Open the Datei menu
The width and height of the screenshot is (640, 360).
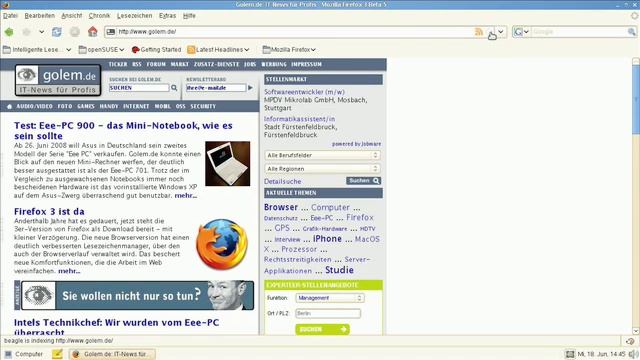point(10,16)
